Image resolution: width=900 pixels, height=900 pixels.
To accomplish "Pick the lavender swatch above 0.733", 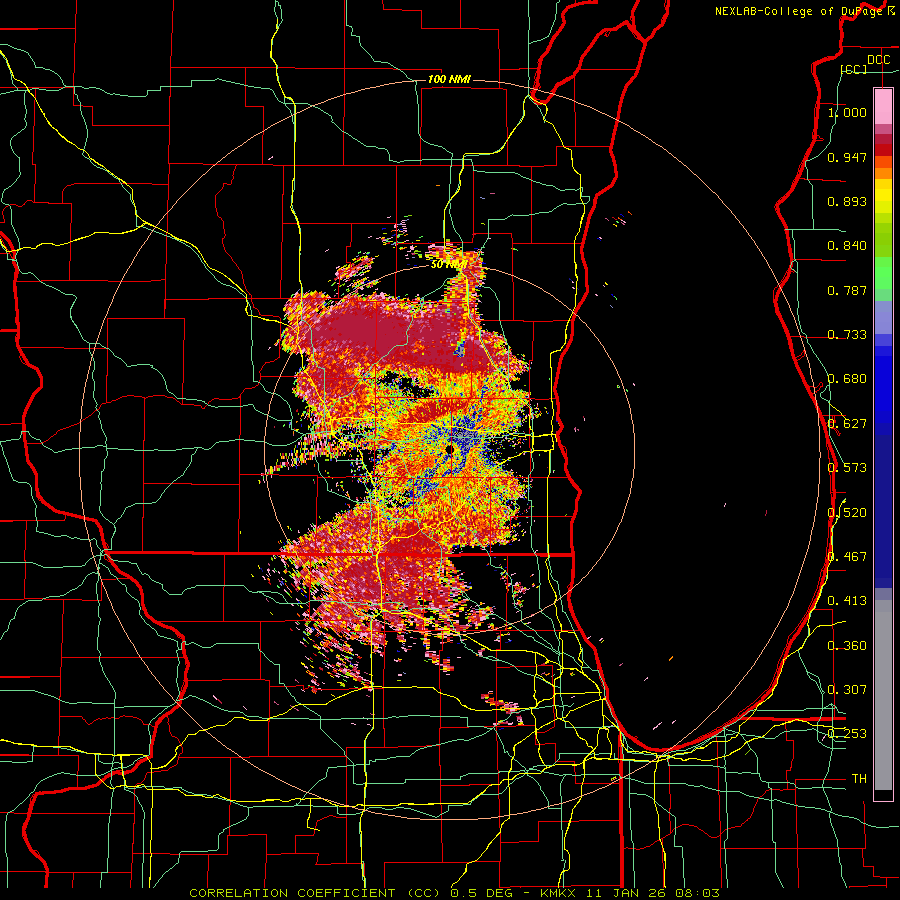I will pyautogui.click(x=883, y=317).
